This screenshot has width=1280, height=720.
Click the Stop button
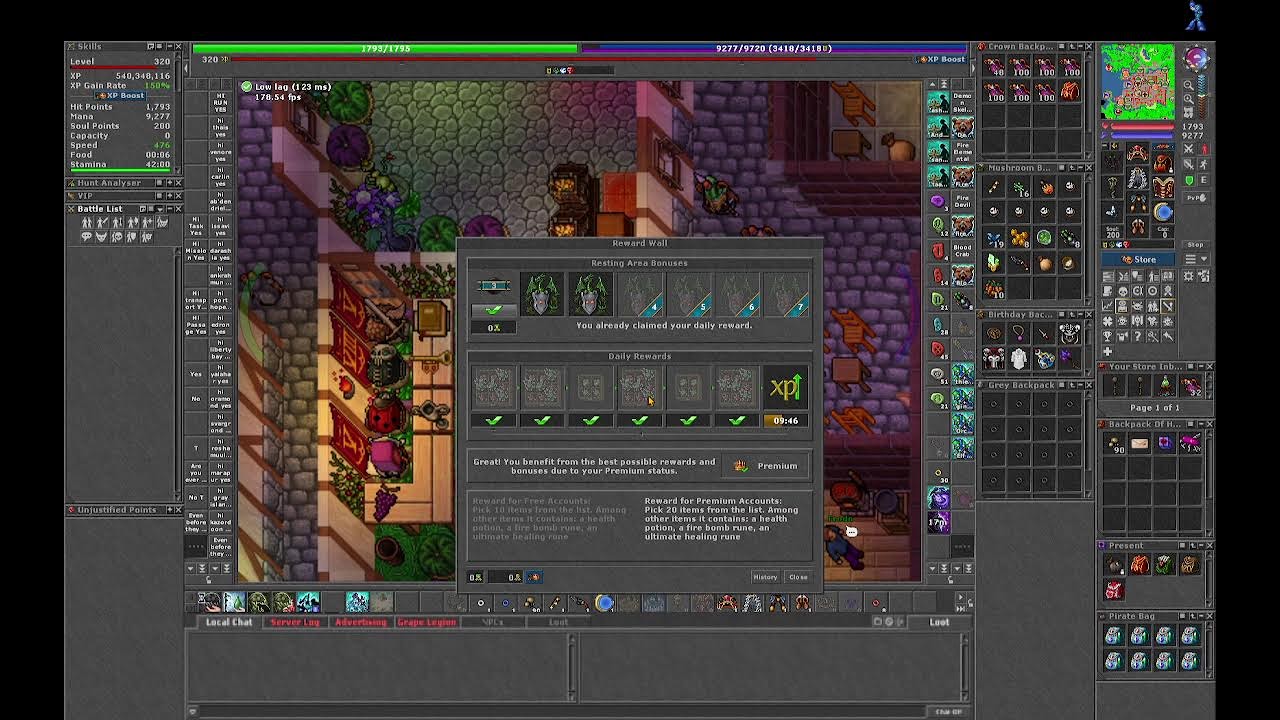(x=1195, y=245)
